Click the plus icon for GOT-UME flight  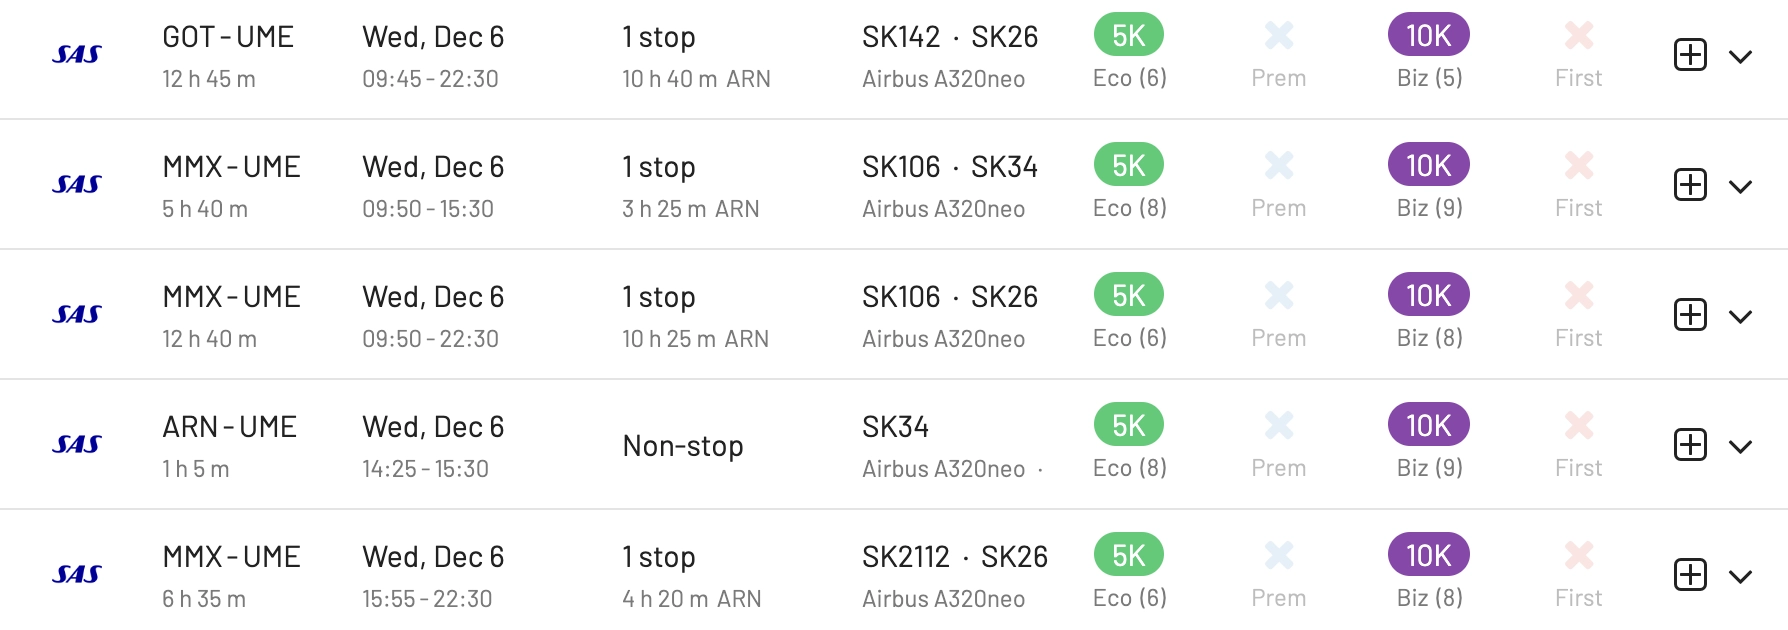coord(1690,55)
